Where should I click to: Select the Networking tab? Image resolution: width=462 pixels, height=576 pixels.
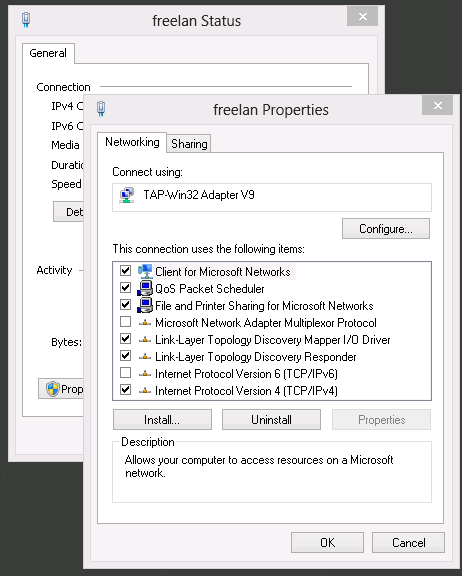pos(132,142)
